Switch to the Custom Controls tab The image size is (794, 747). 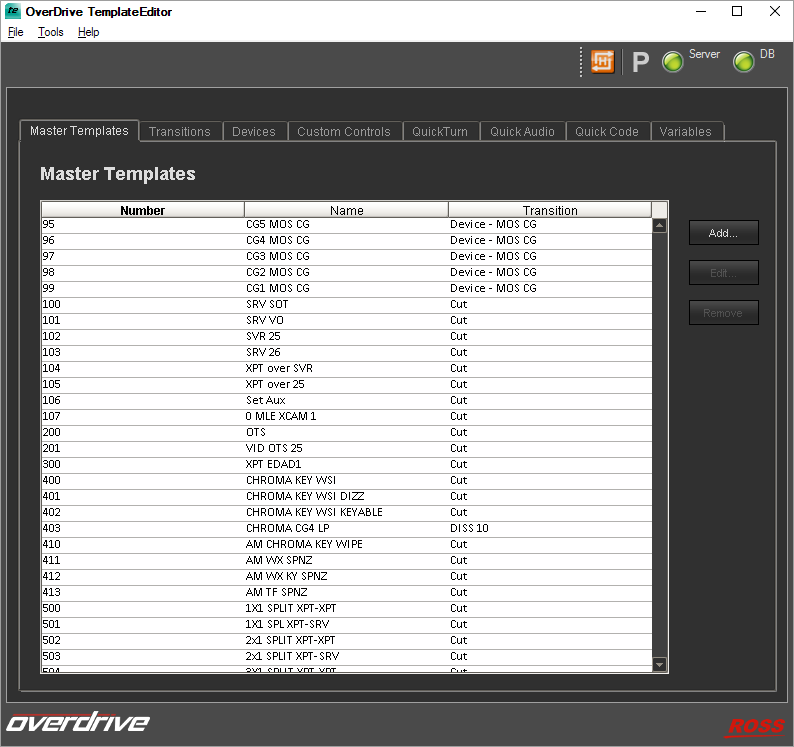click(344, 132)
